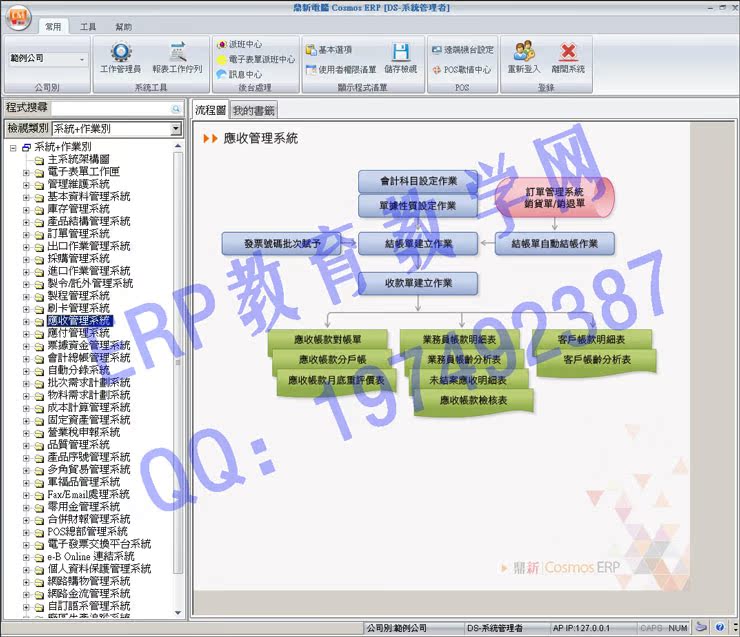The height and width of the screenshot is (637, 740).
Task: Select 網路購物管理系統 in tree
Action: point(89,581)
